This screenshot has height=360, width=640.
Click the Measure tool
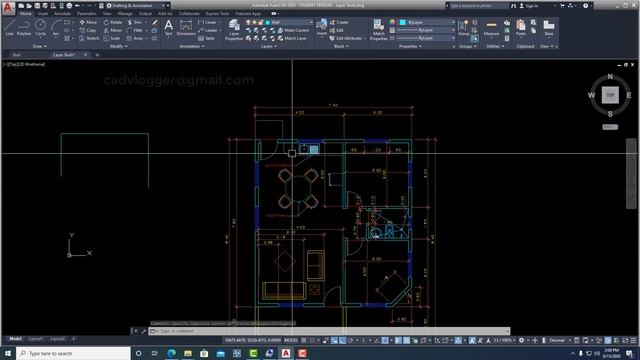[491, 28]
